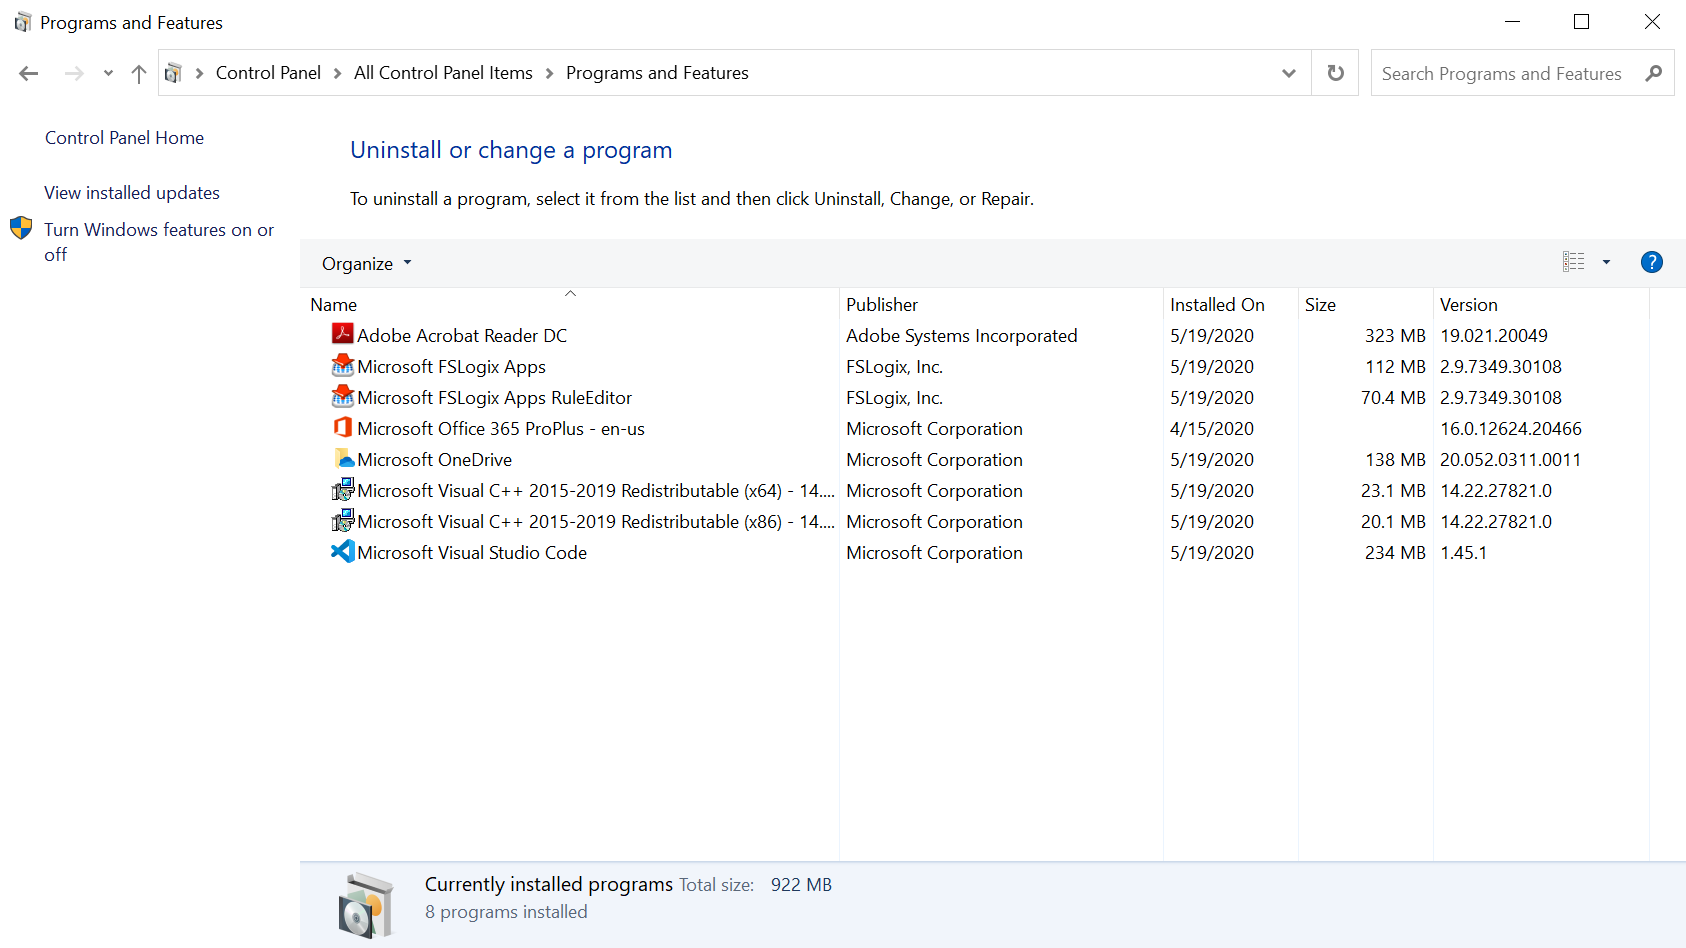1686x948 pixels.
Task: Open the recent locations dropdown arrow
Action: tap(108, 73)
